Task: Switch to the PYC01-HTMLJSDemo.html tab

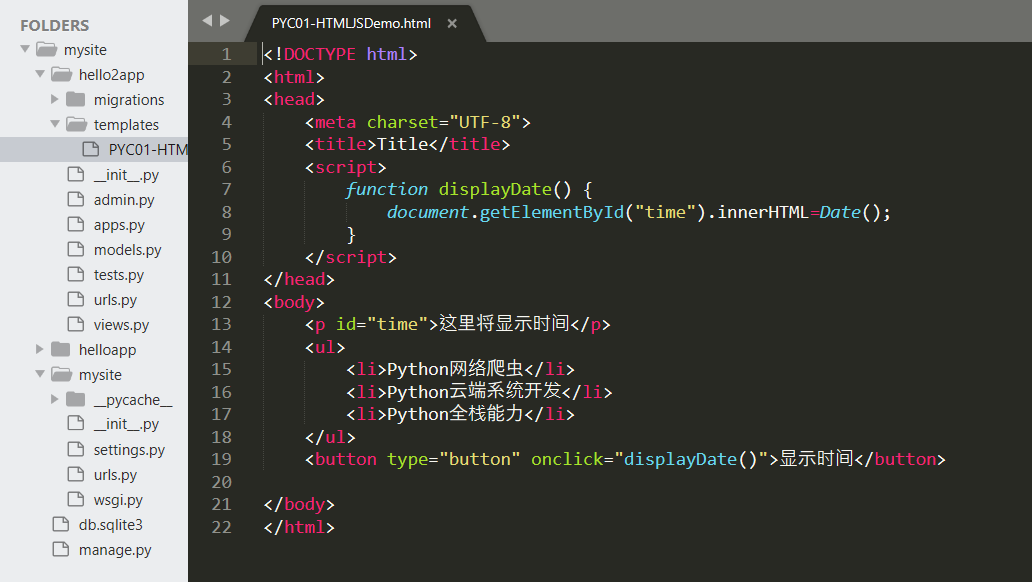Action: click(351, 23)
